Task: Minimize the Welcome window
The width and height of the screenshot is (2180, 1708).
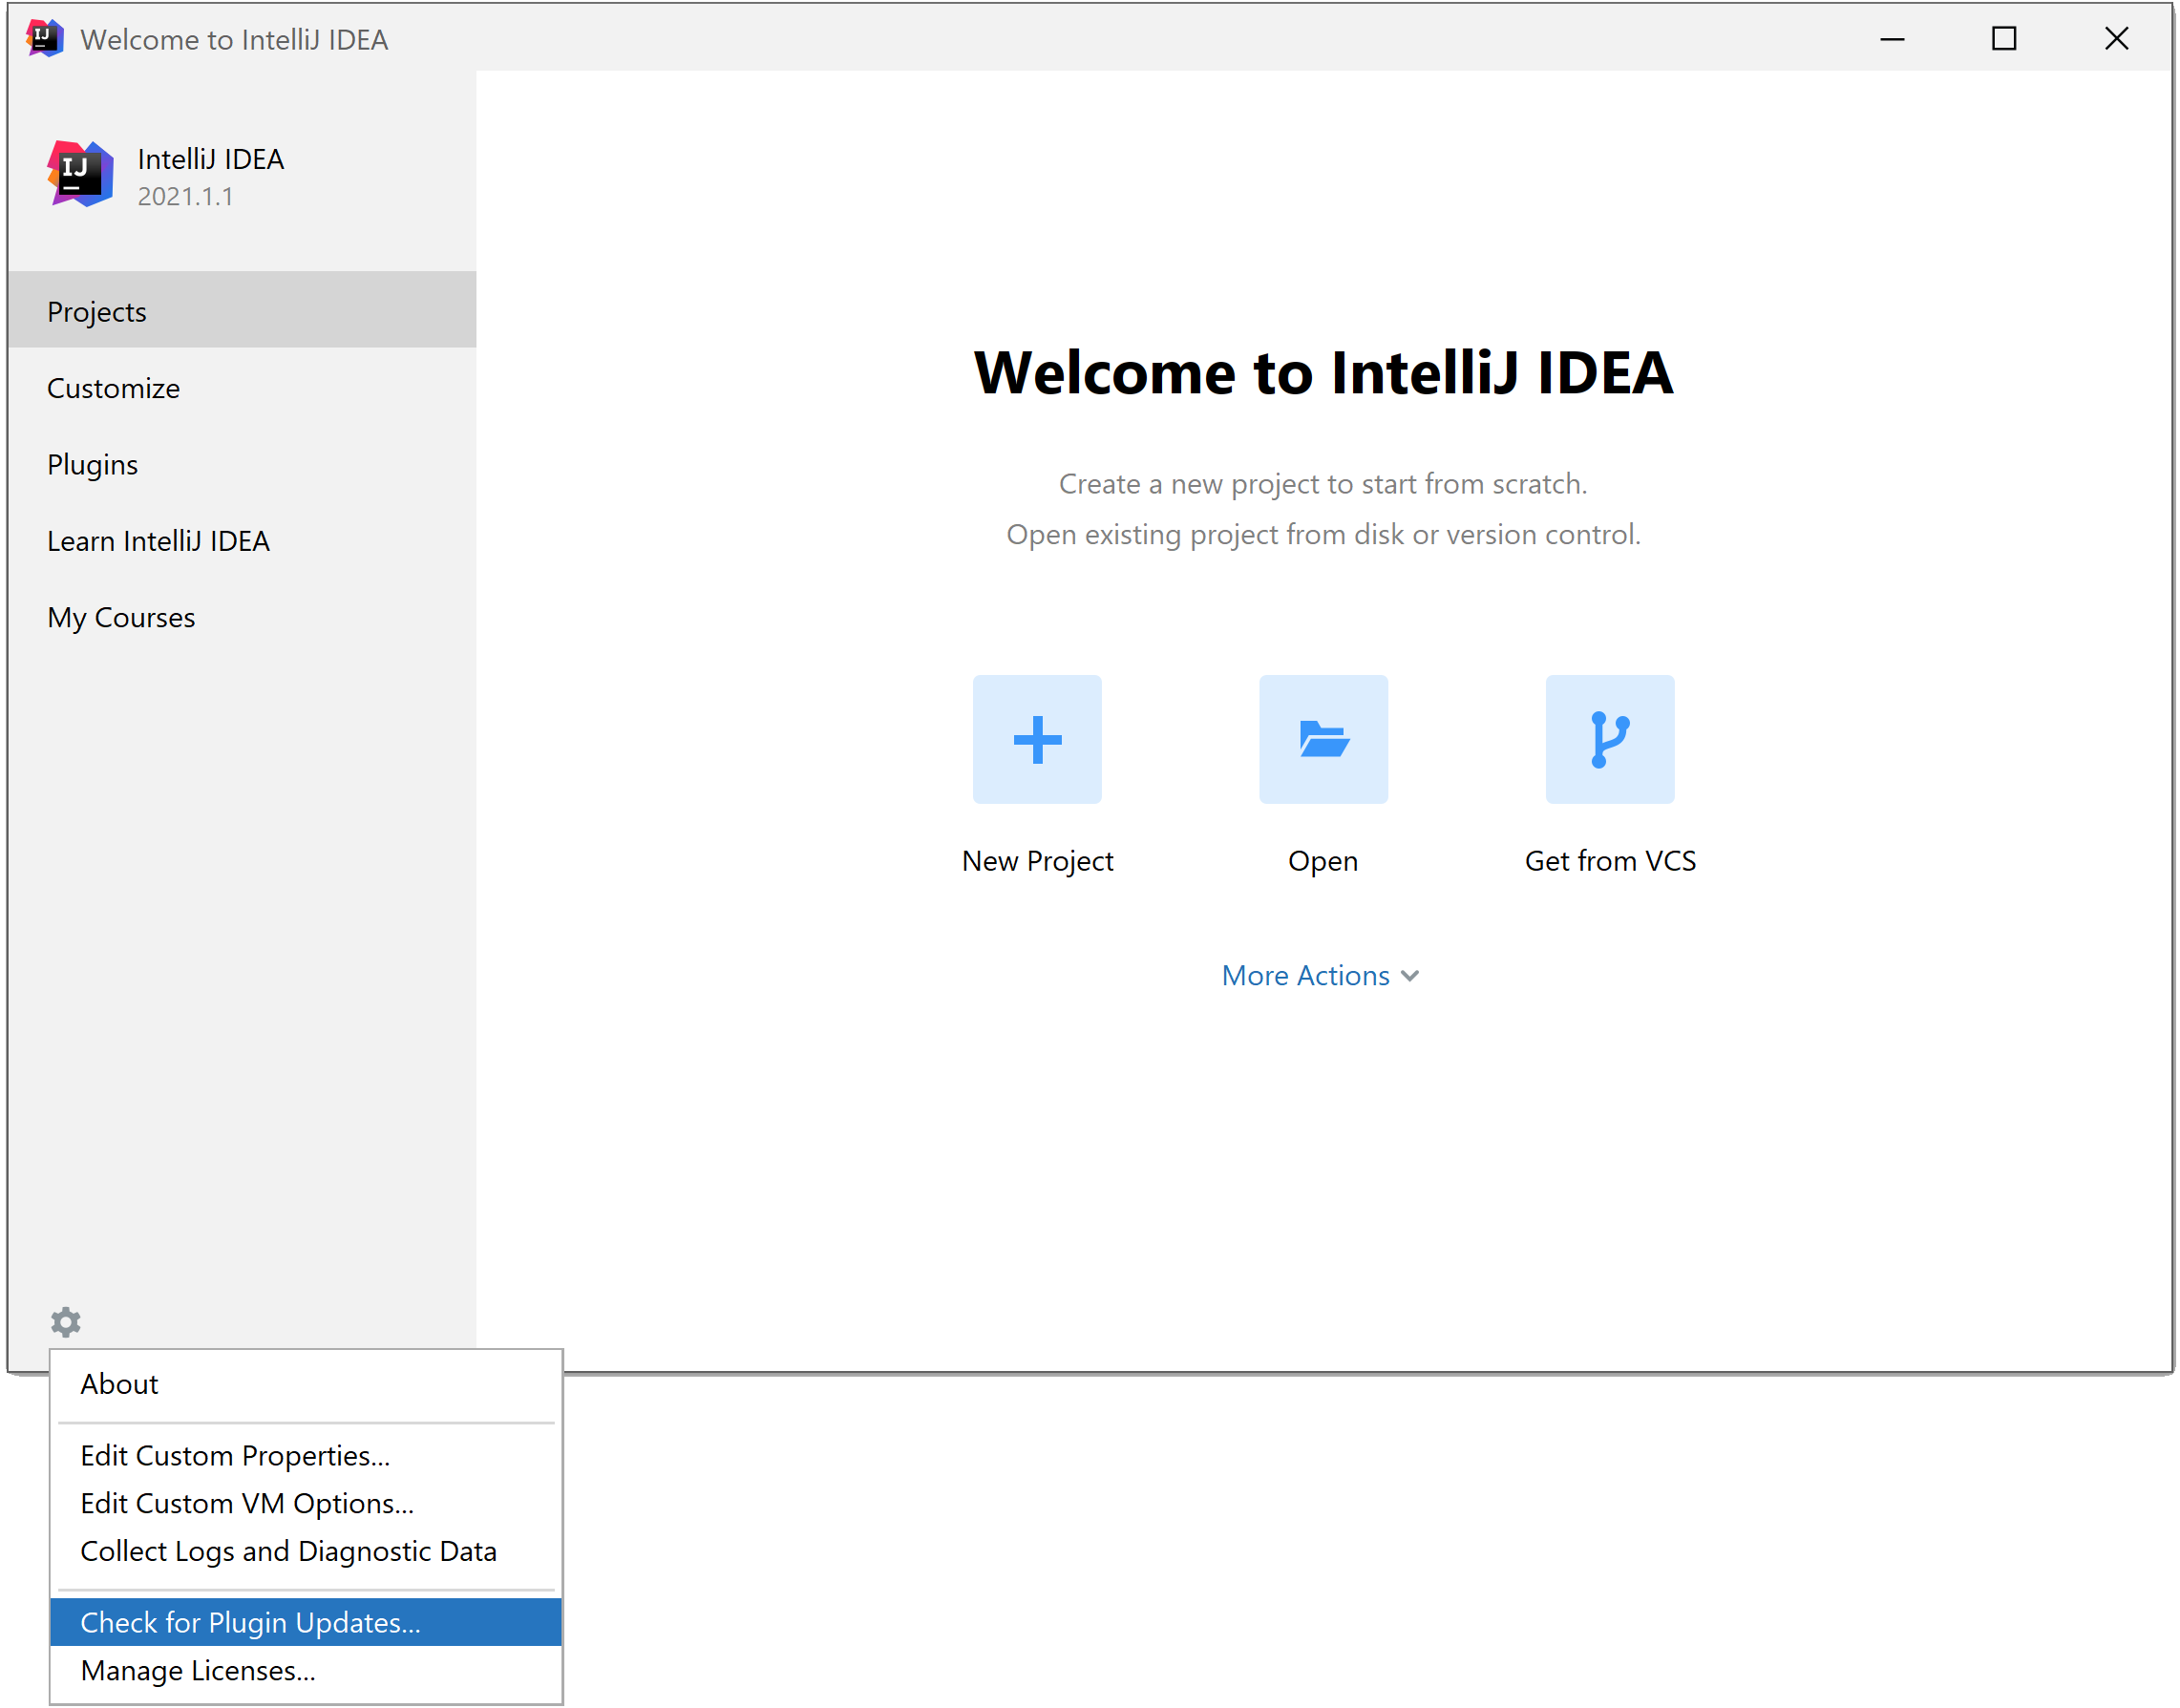Action: click(x=1892, y=39)
